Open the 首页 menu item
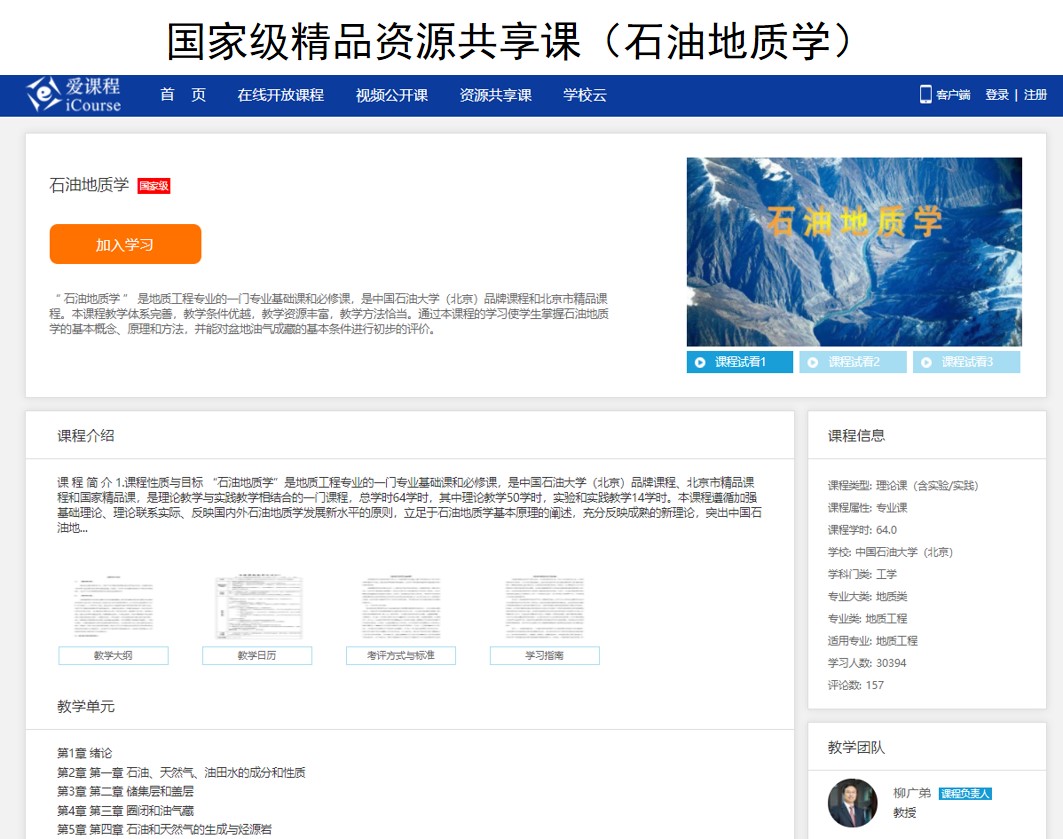The height and width of the screenshot is (839, 1063). pos(183,95)
